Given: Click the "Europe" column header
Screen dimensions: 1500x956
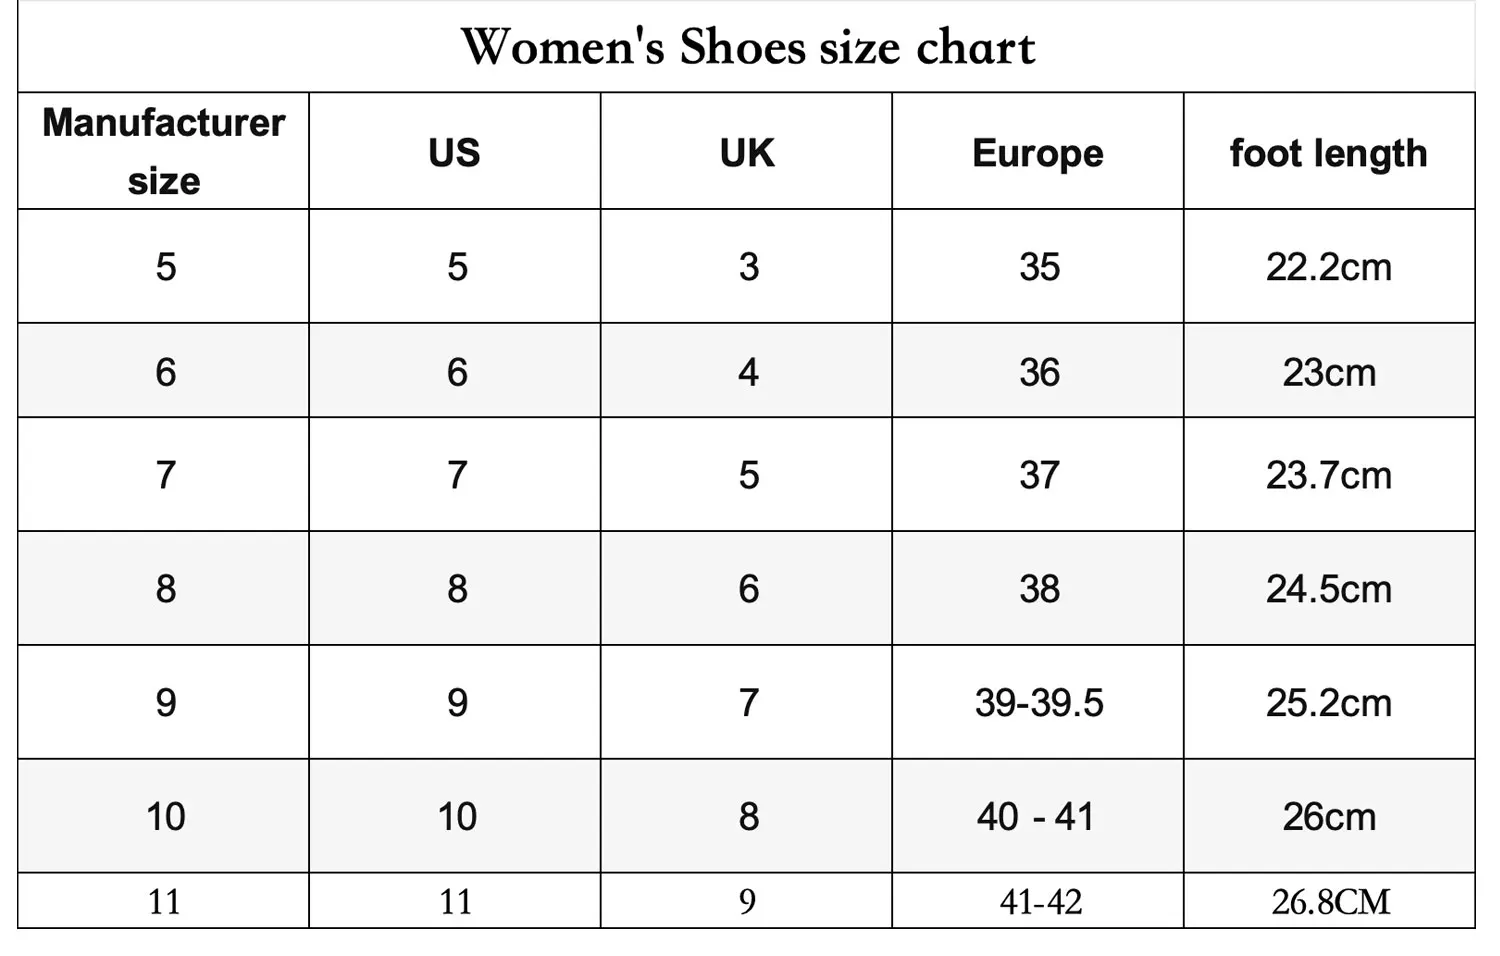Looking at the screenshot, I should pos(1038,153).
